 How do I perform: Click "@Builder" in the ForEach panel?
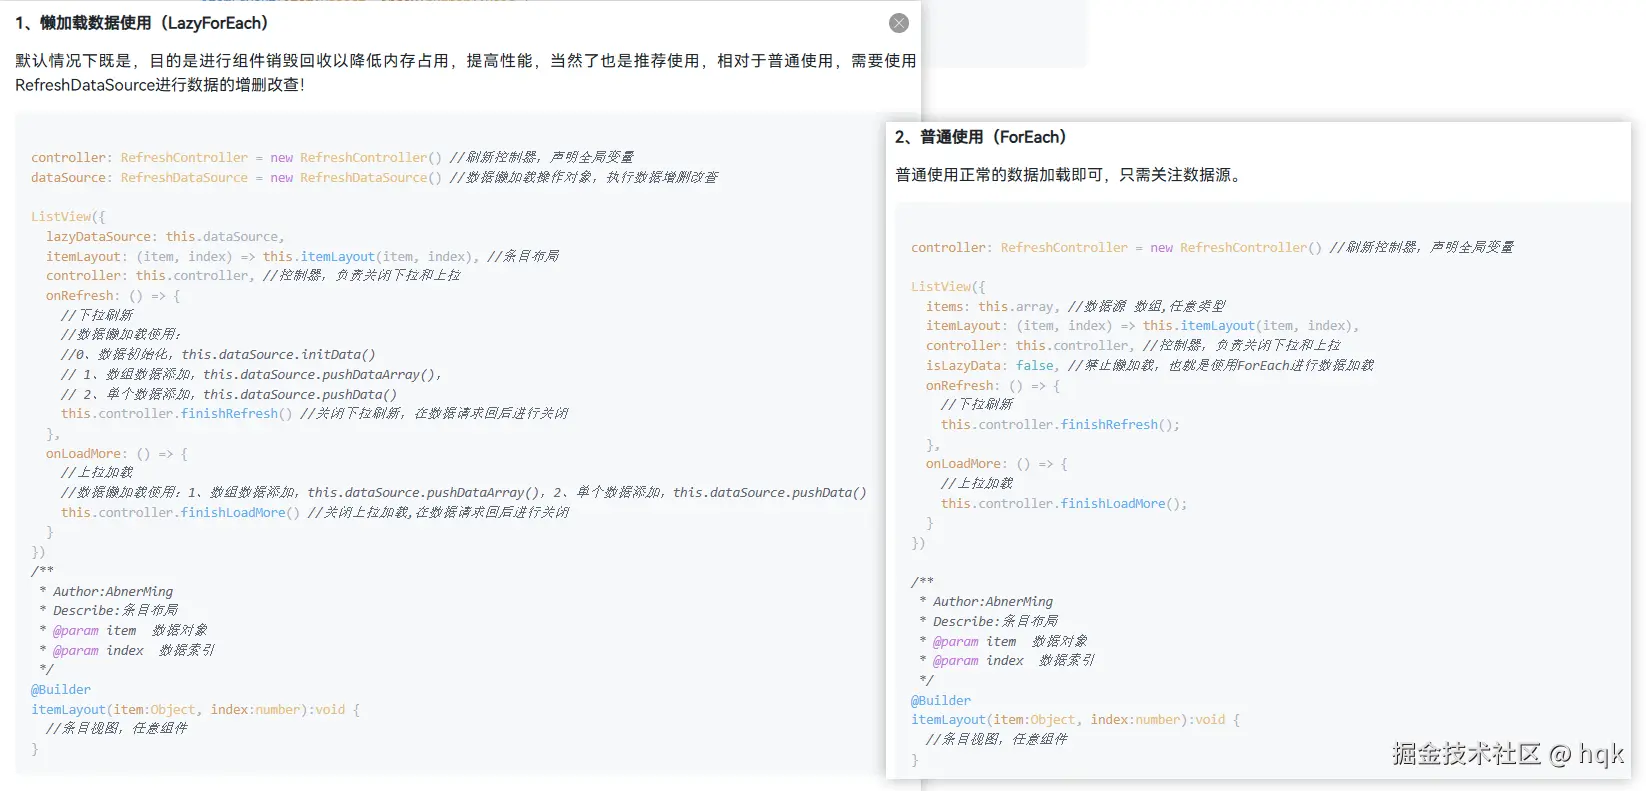click(x=941, y=701)
